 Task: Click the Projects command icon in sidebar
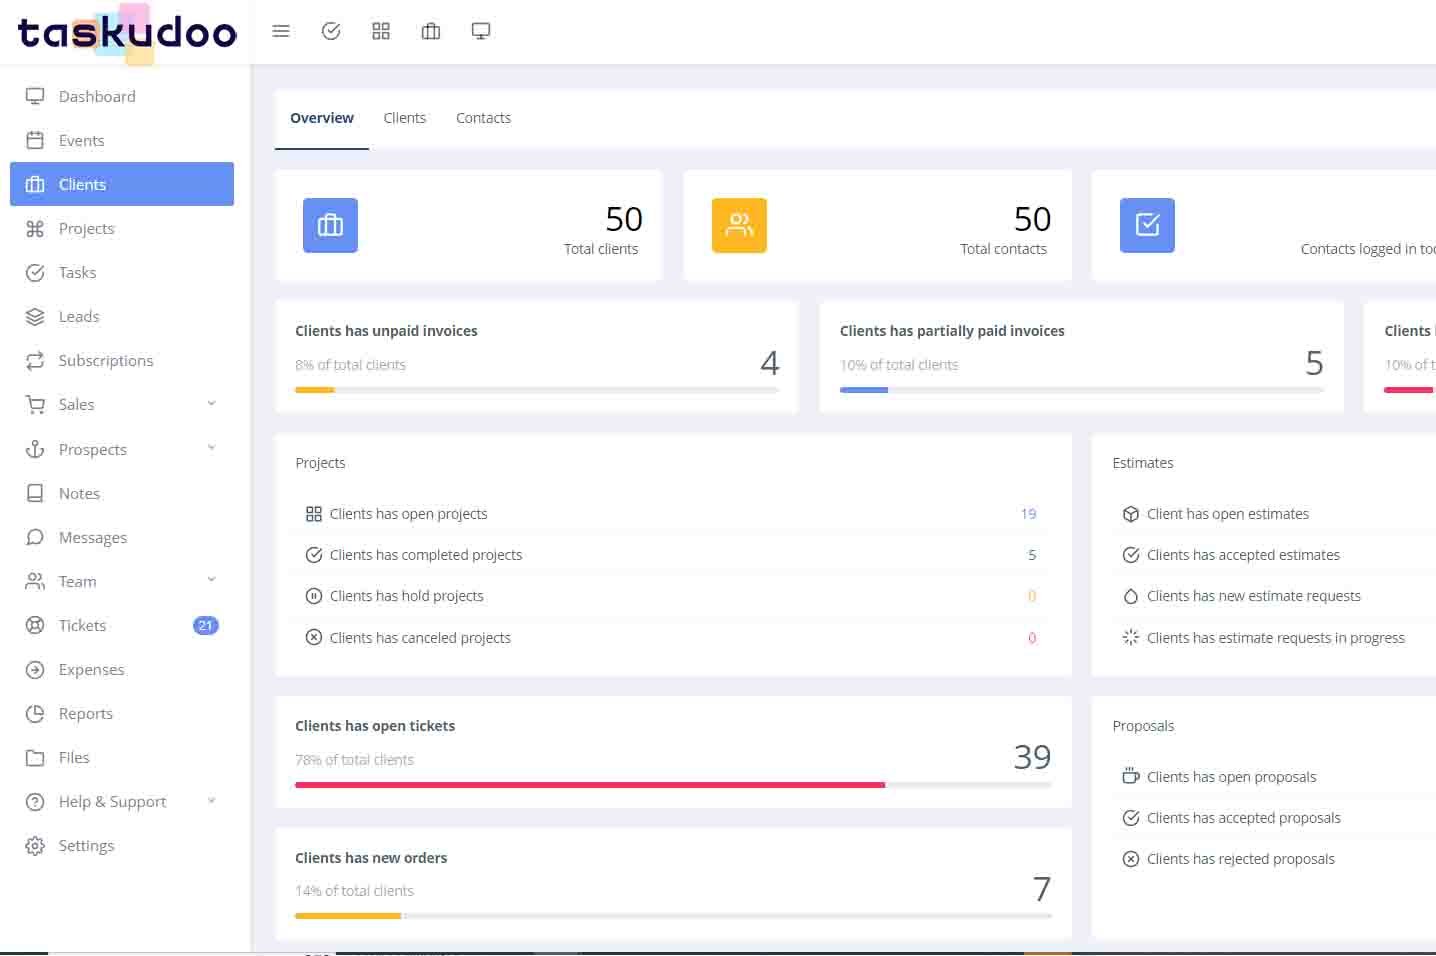[35, 228]
